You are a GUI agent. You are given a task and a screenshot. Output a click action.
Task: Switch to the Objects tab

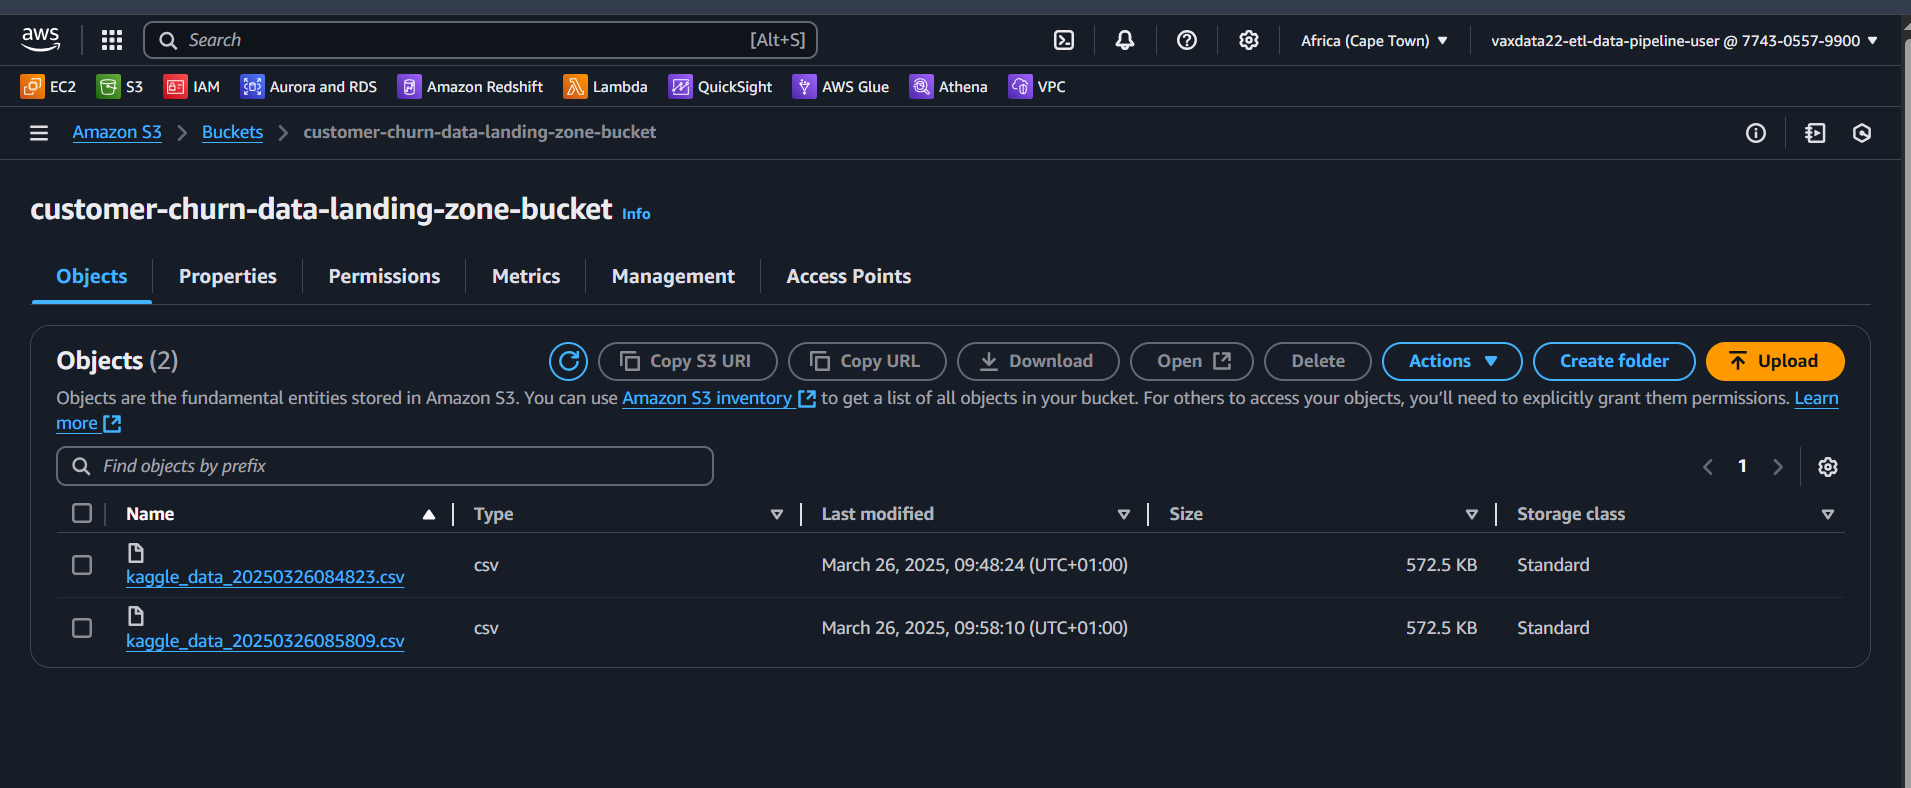[x=92, y=276]
